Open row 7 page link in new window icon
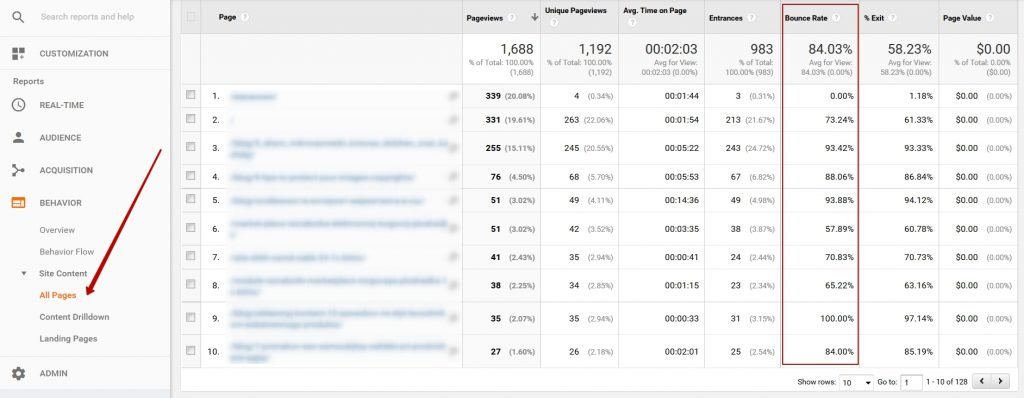Viewport: 1024px width, 398px height. coord(453,257)
